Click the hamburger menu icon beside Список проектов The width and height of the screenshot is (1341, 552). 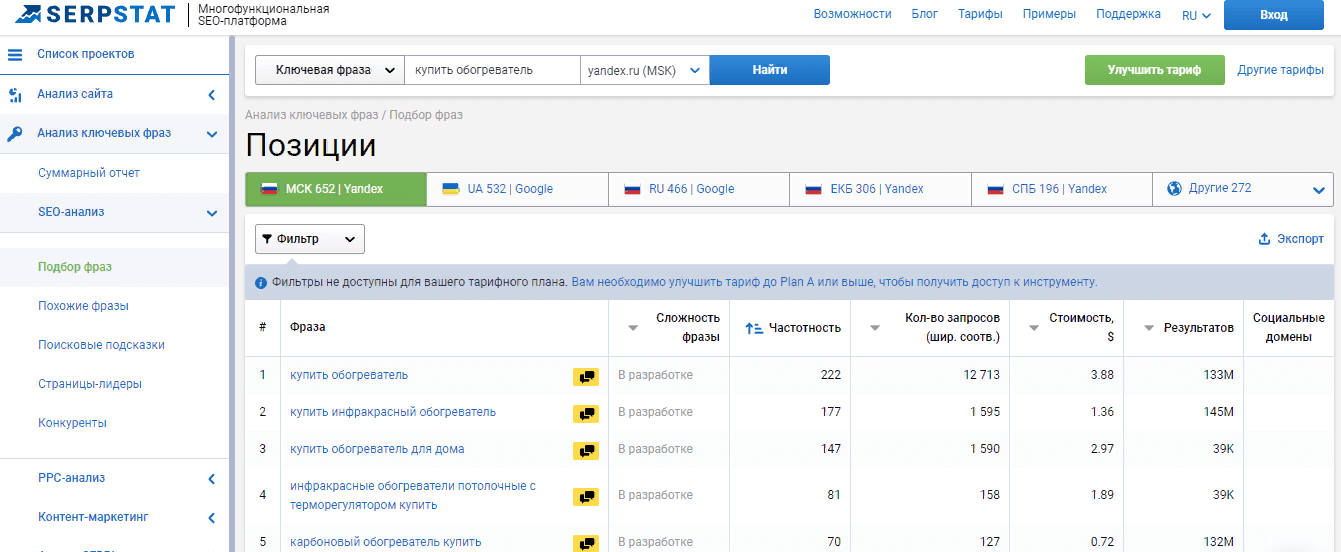(15, 54)
